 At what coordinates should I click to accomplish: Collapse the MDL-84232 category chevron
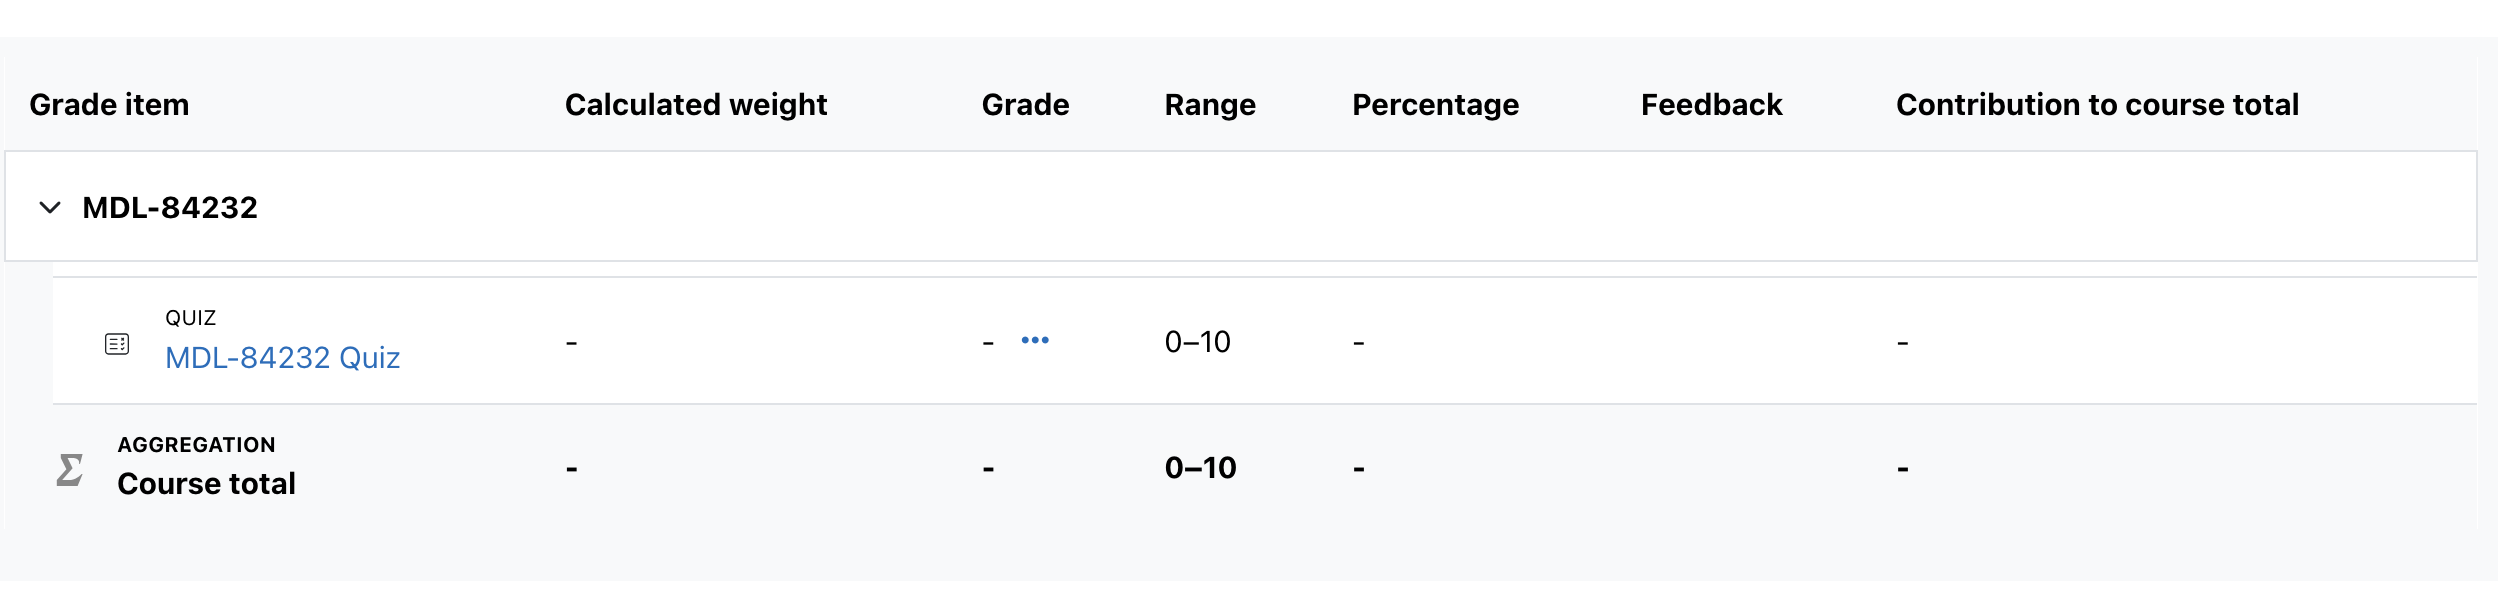[x=50, y=208]
